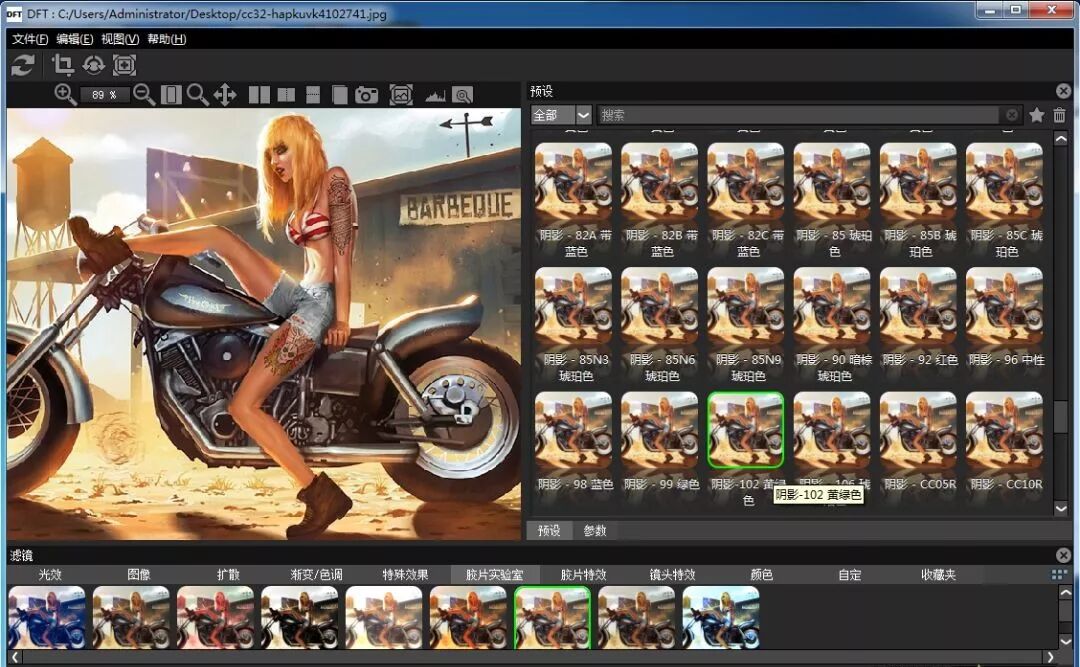The image size is (1080, 667).
Task: Delete preset with the trash icon
Action: point(1059,115)
